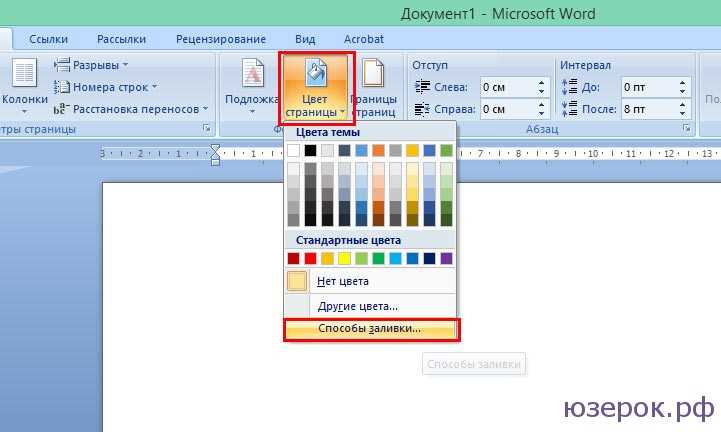Open the Acrobat tab
This screenshot has height=432, width=721.
click(x=364, y=39)
